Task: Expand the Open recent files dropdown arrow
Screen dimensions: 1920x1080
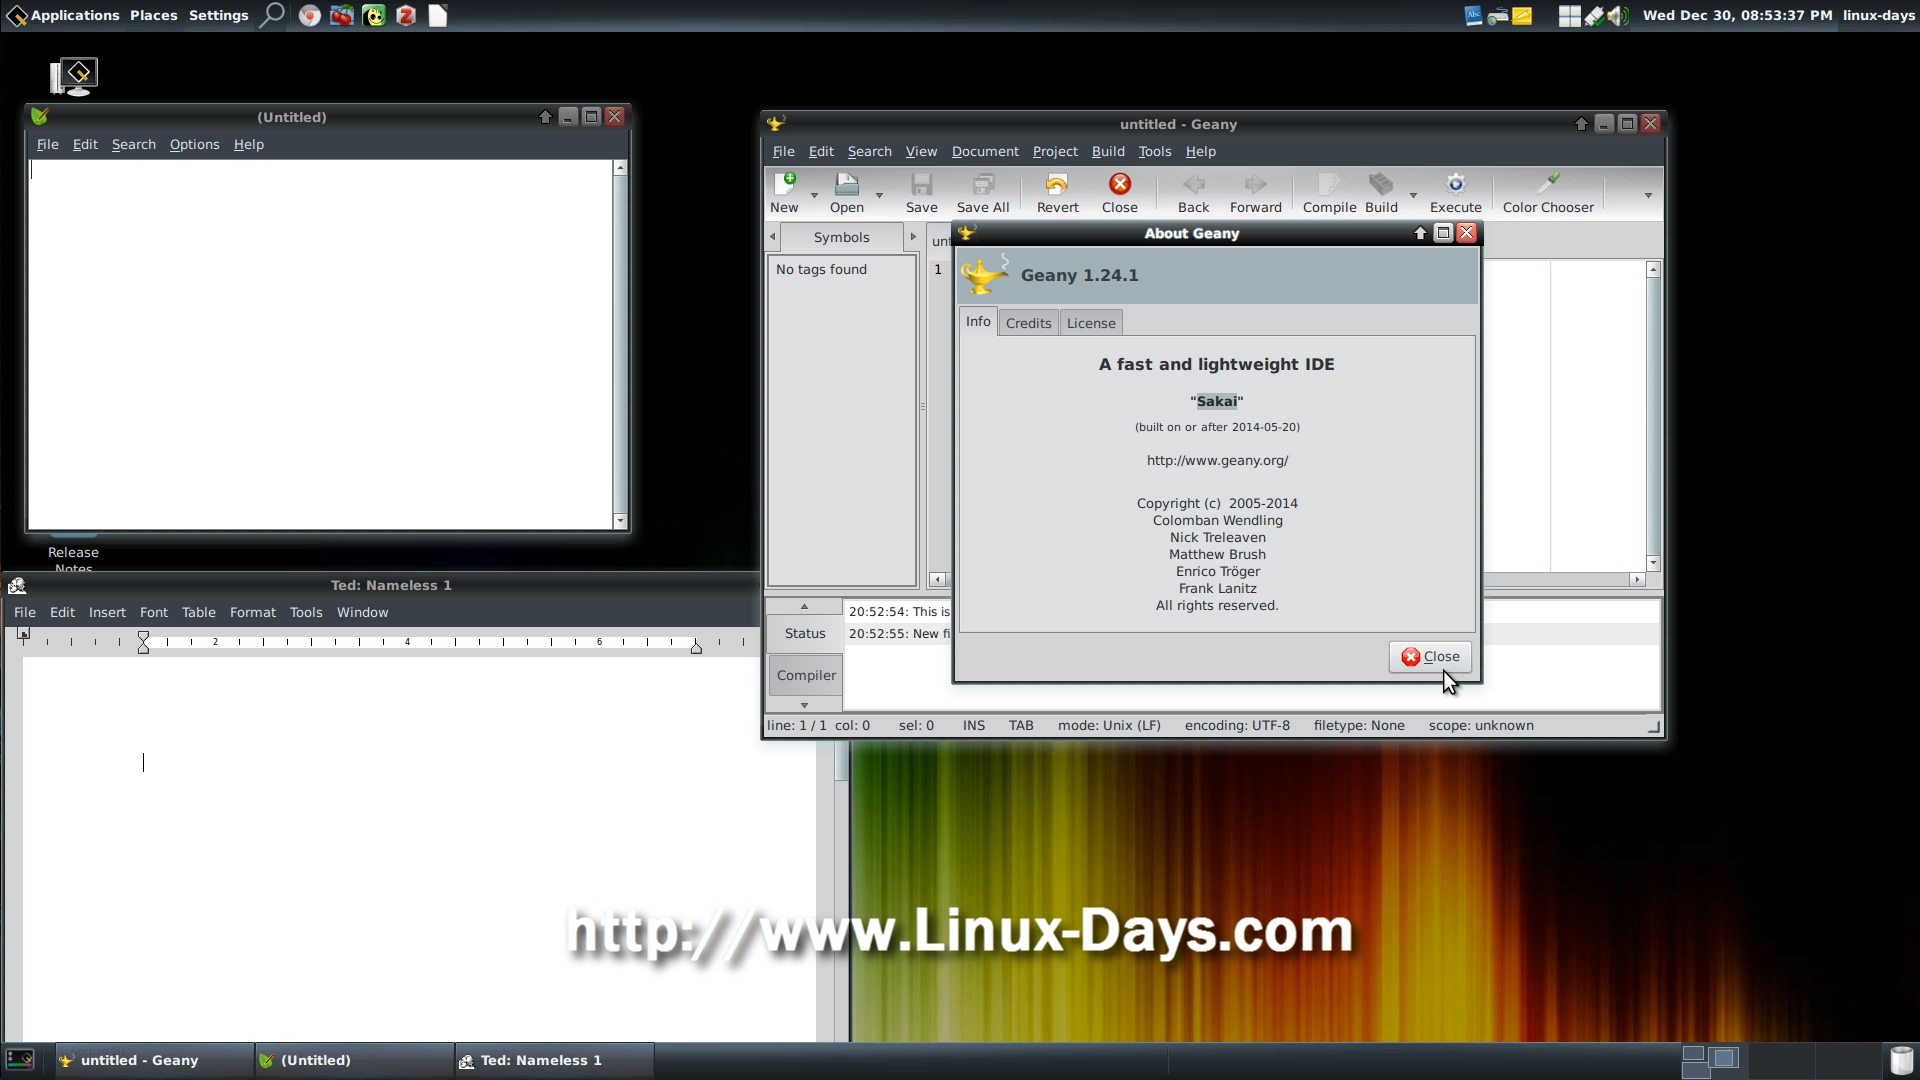Action: [879, 195]
